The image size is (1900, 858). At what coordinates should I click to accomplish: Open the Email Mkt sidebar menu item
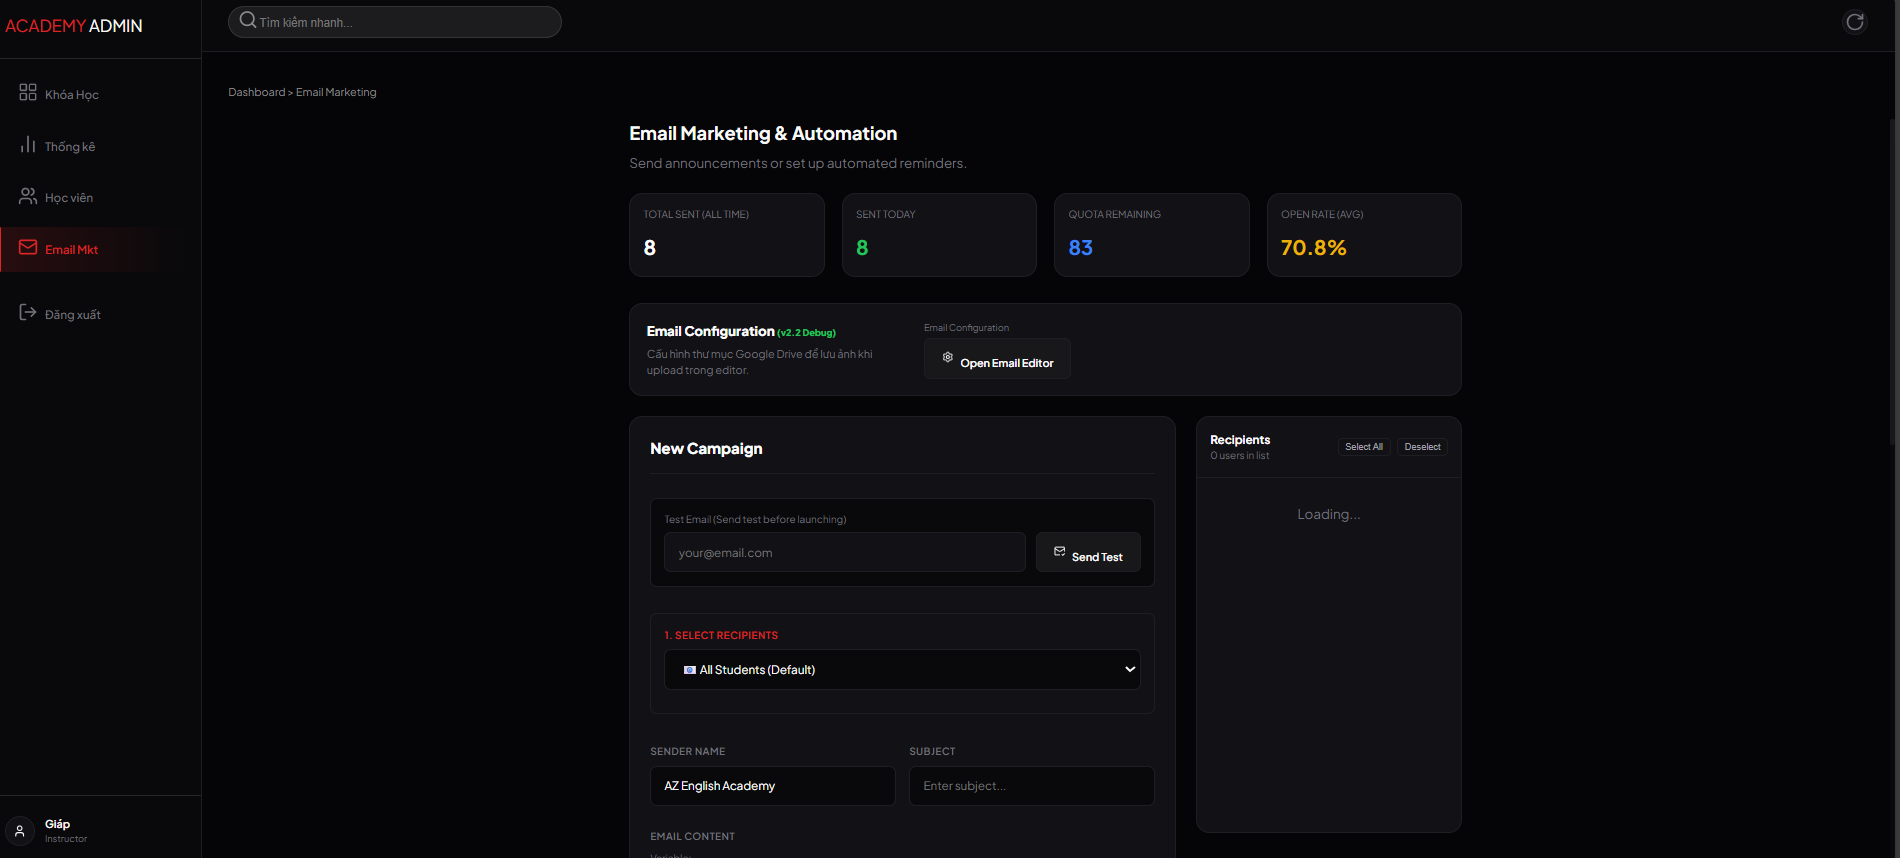pyautogui.click(x=72, y=250)
